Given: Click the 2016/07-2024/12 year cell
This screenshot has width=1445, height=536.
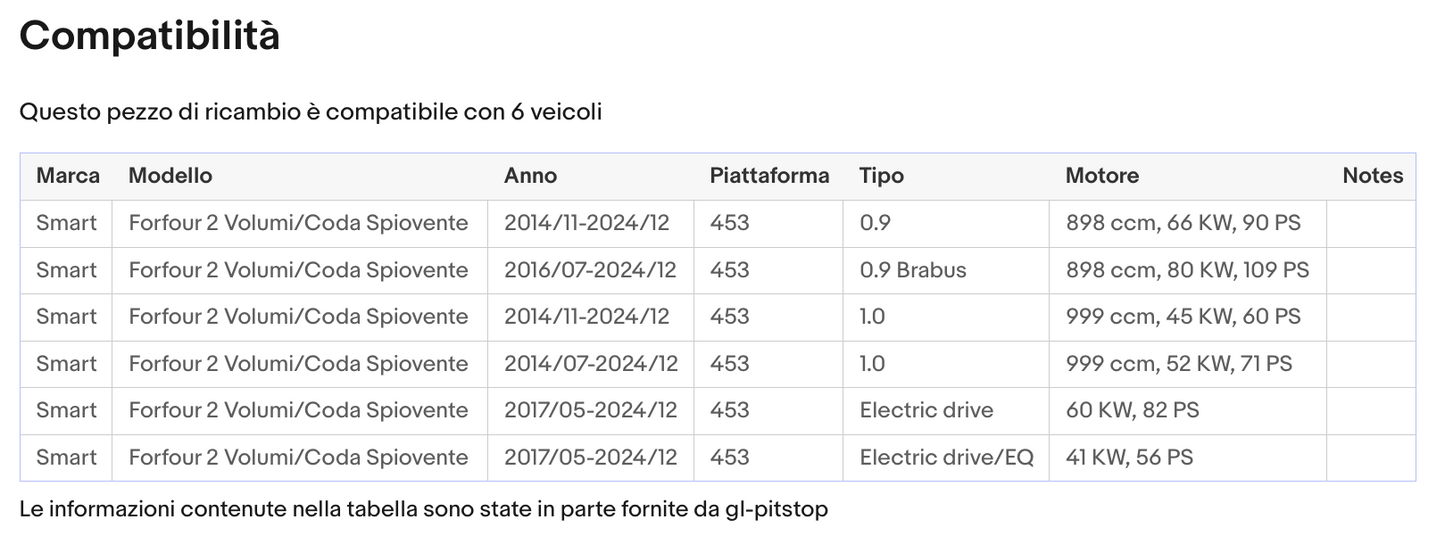Looking at the screenshot, I should (590, 270).
